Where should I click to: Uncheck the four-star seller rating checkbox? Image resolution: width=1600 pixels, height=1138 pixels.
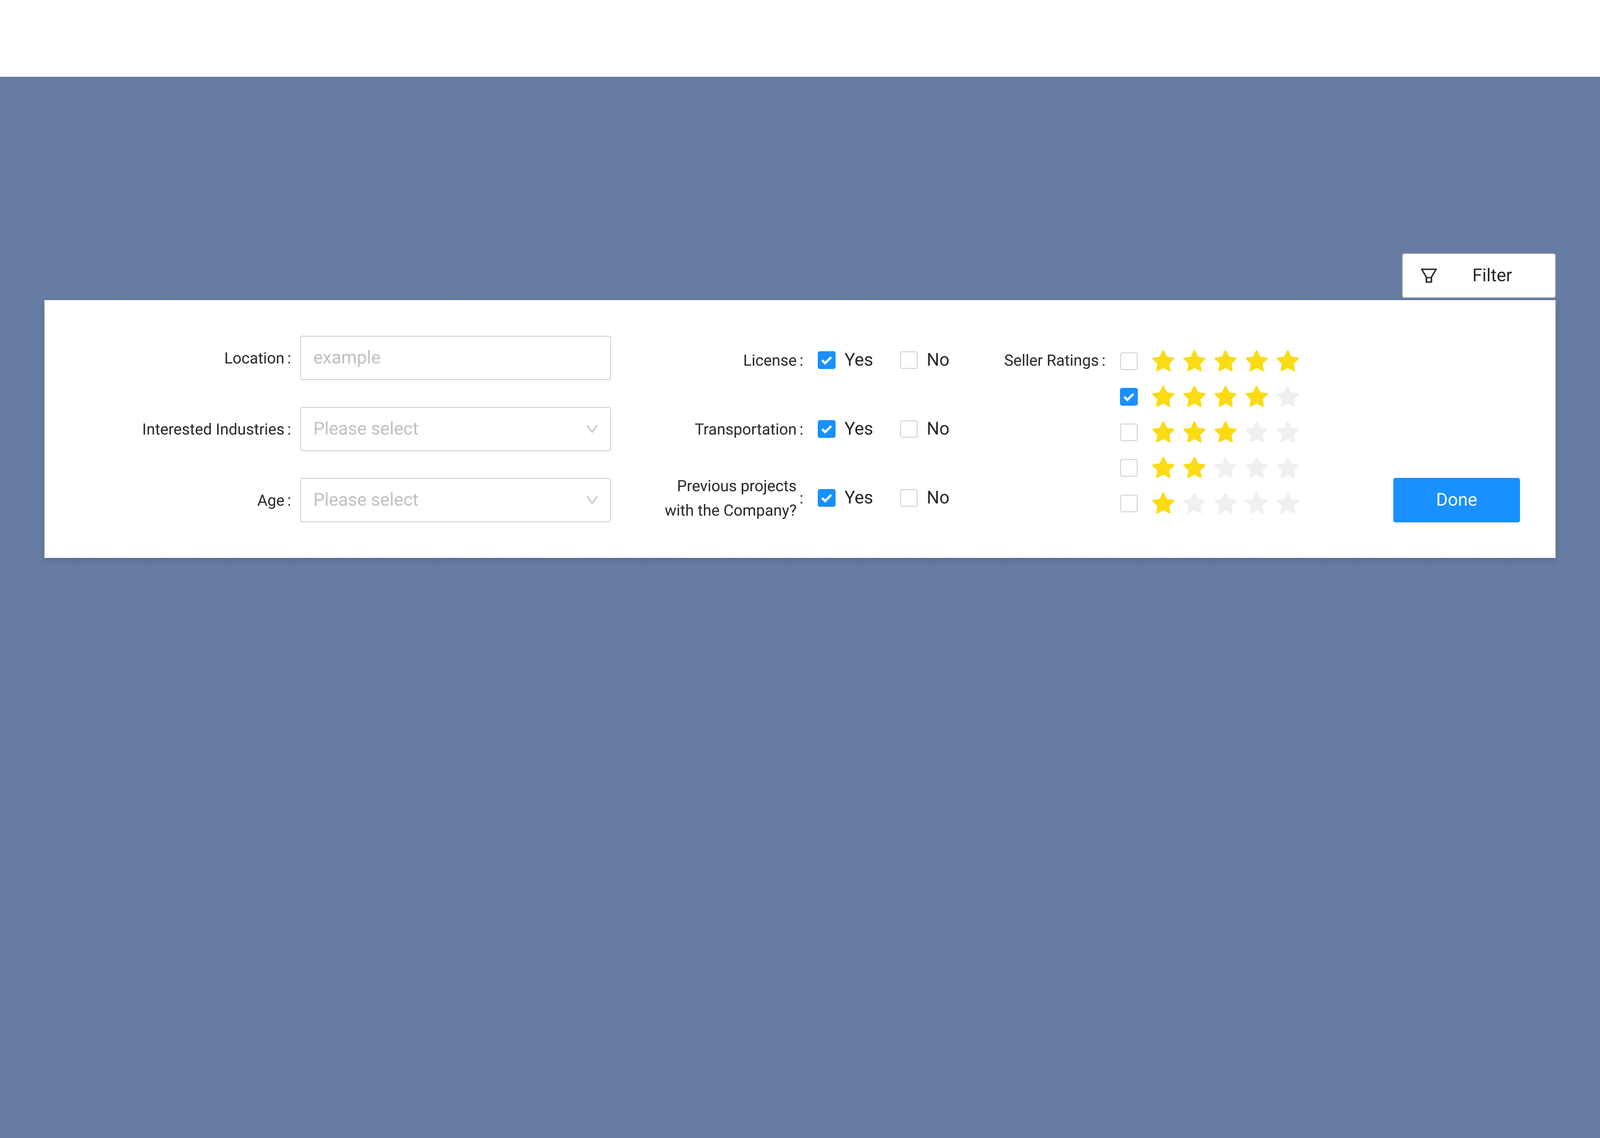[1129, 397]
